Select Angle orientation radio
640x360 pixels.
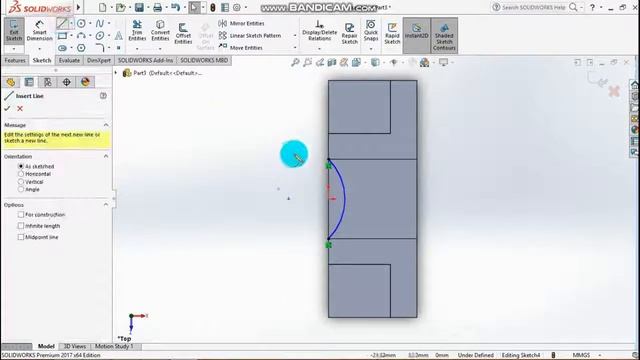pyautogui.click(x=21, y=189)
